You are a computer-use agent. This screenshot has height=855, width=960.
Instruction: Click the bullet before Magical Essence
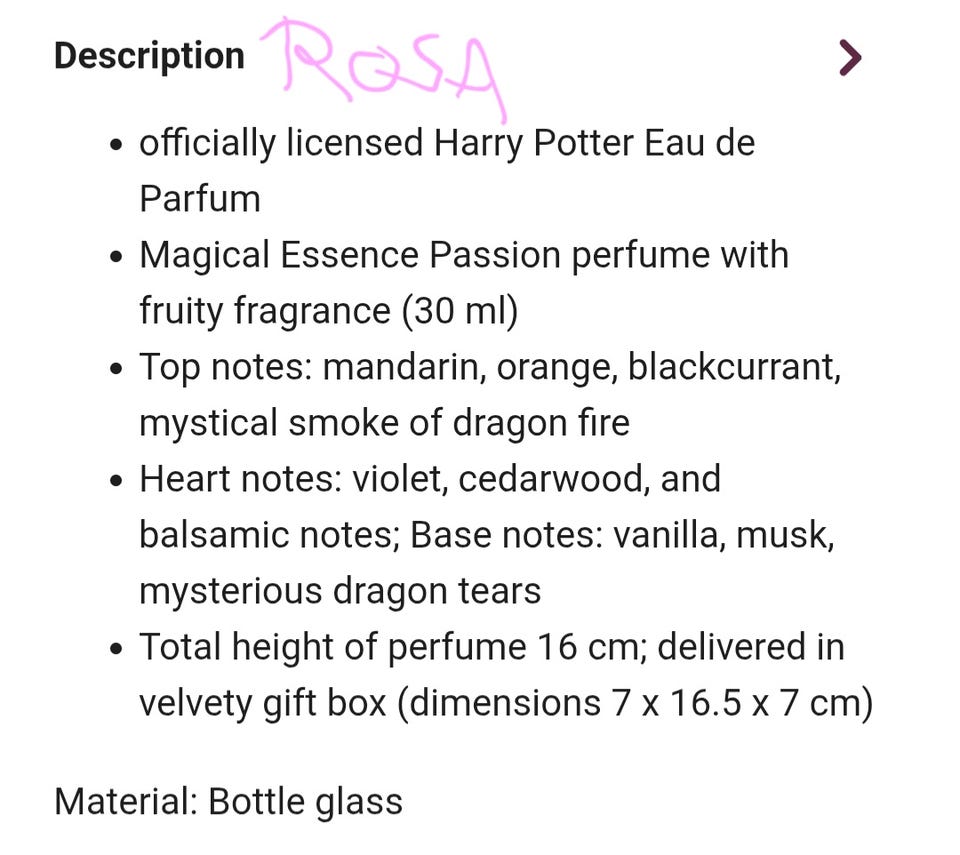click(116, 257)
